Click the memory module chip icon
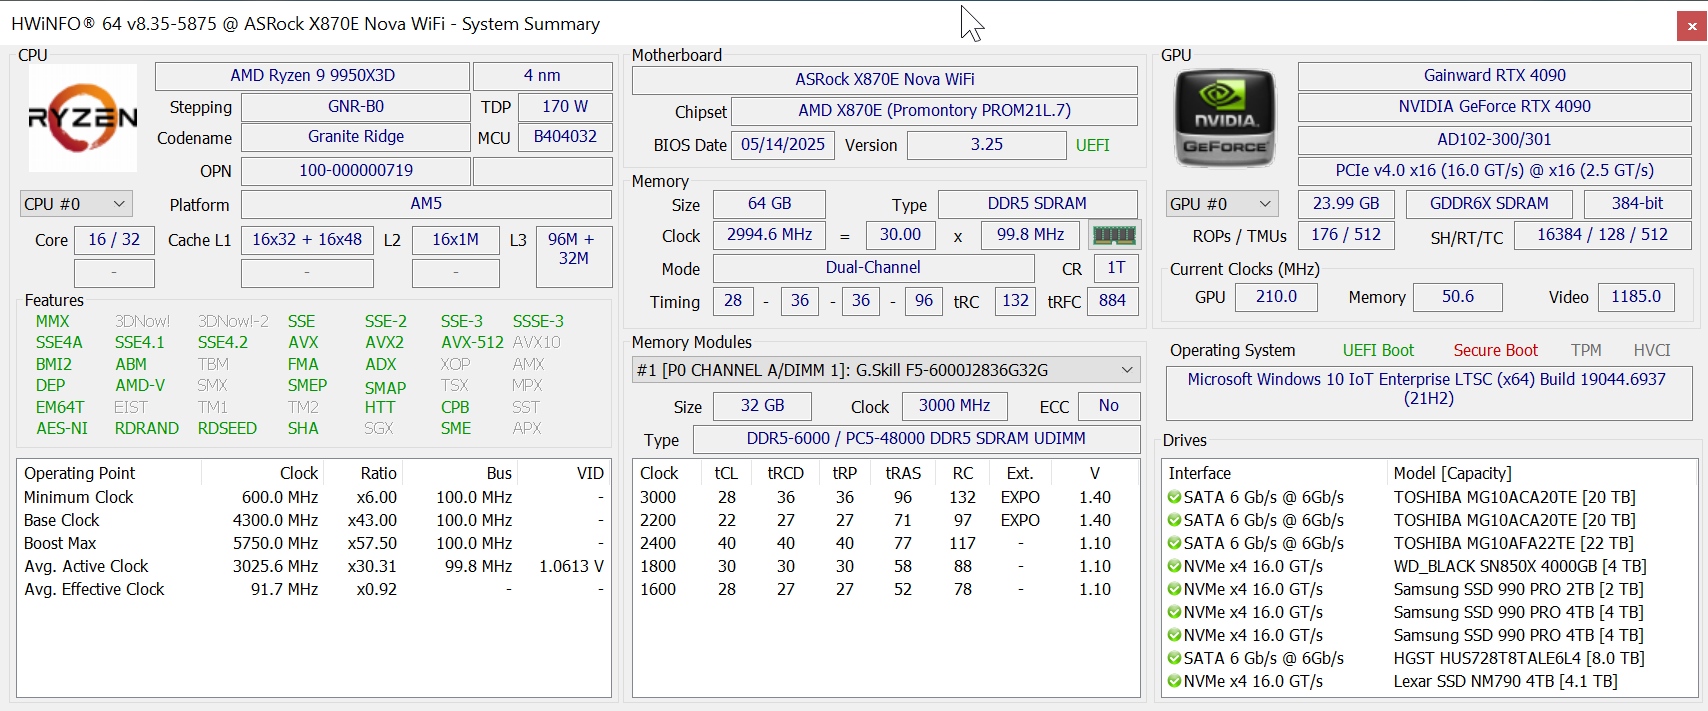Image resolution: width=1708 pixels, height=711 pixels. (x=1114, y=235)
